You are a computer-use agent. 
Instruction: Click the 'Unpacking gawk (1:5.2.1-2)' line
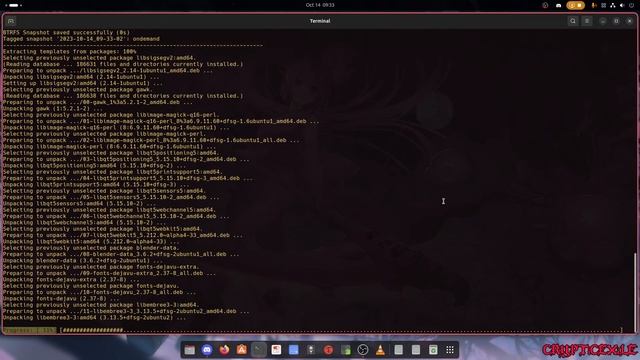[x=53, y=109]
